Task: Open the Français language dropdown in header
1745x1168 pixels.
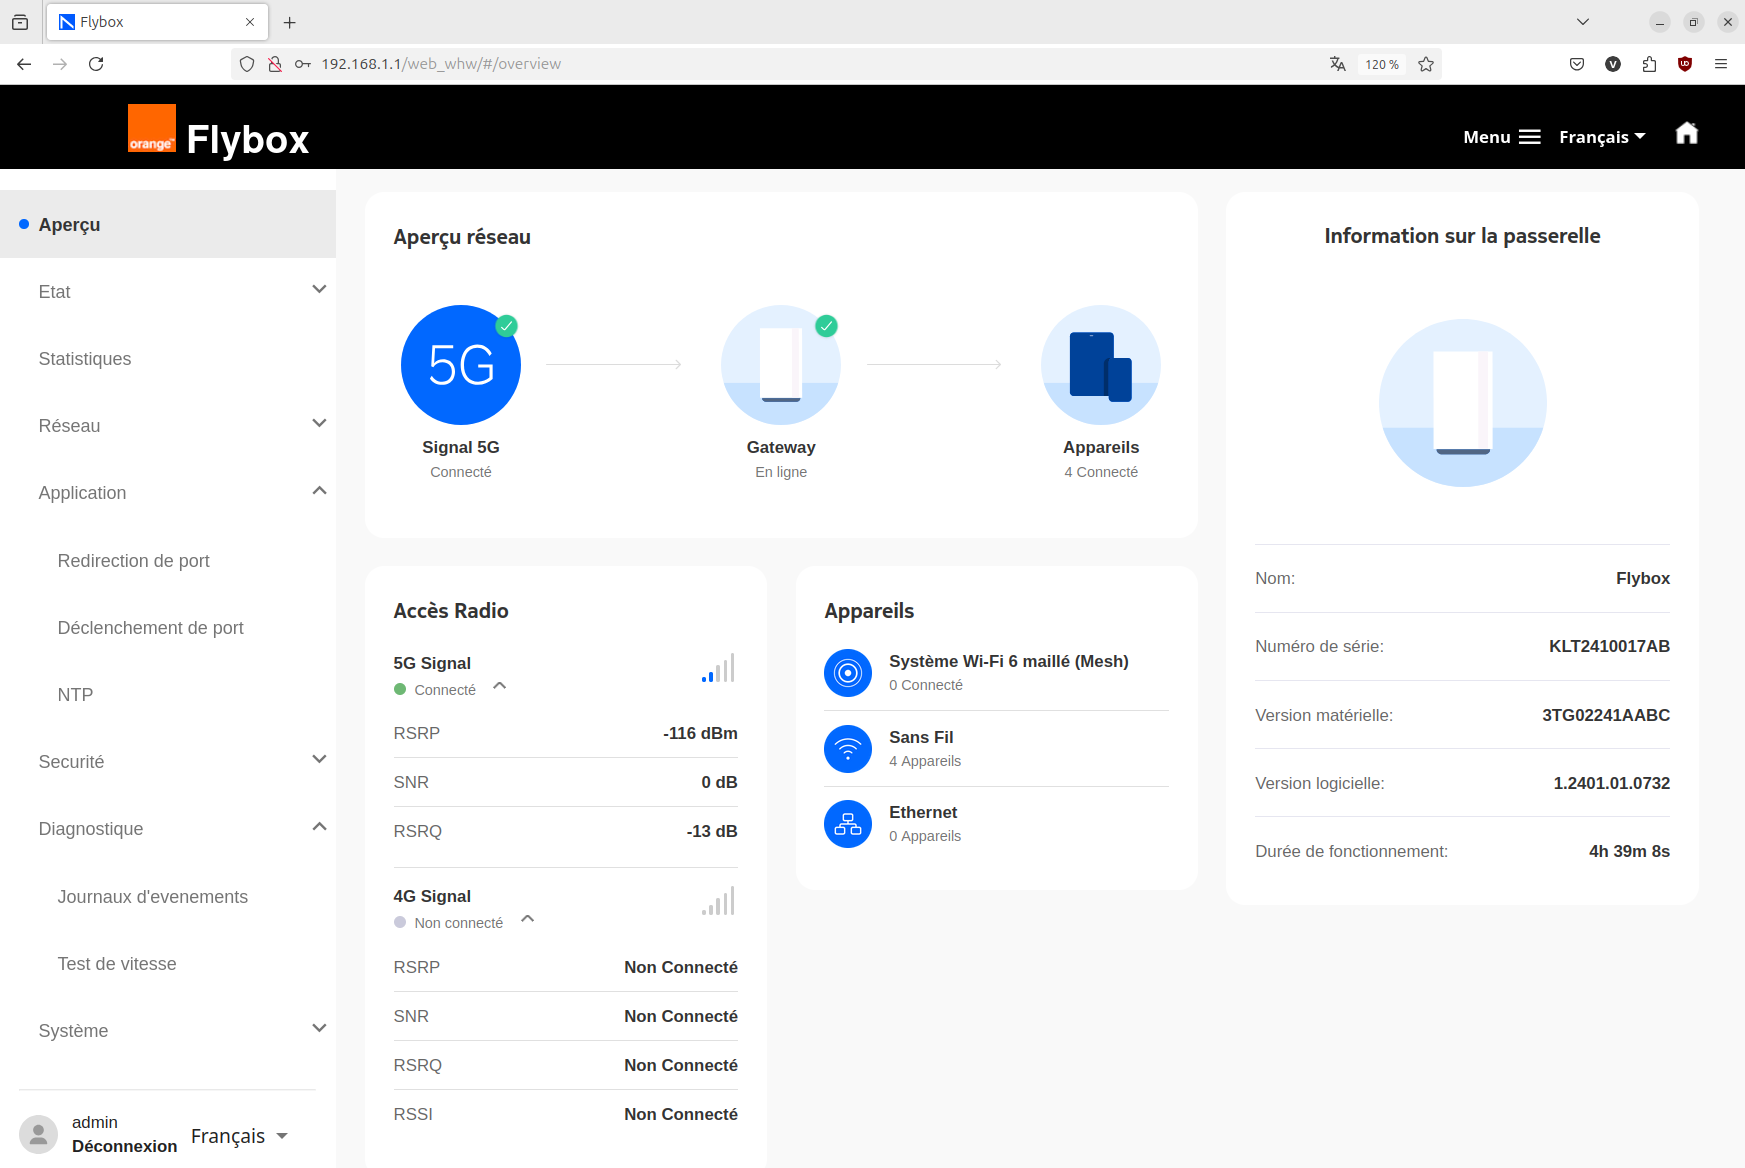Action: [x=1602, y=137]
